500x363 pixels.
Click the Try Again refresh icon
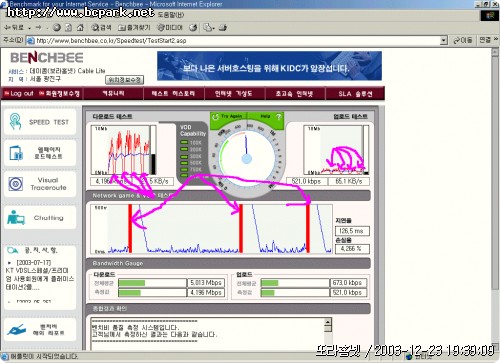click(215, 117)
